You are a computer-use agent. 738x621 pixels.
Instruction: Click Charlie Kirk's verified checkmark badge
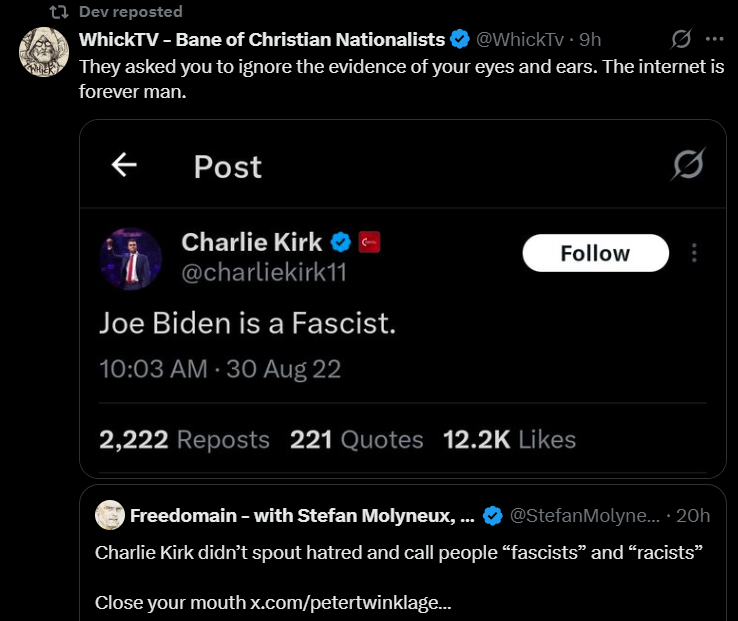[x=341, y=242]
